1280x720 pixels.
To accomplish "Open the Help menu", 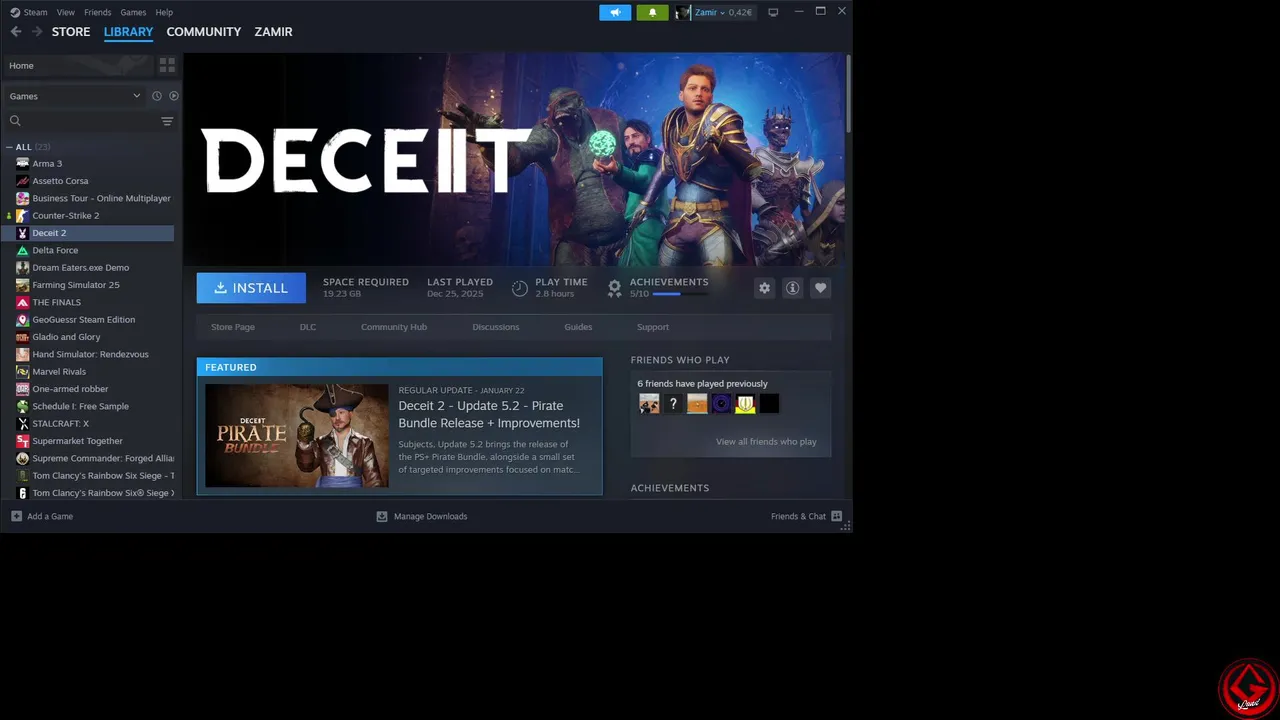I will point(165,12).
